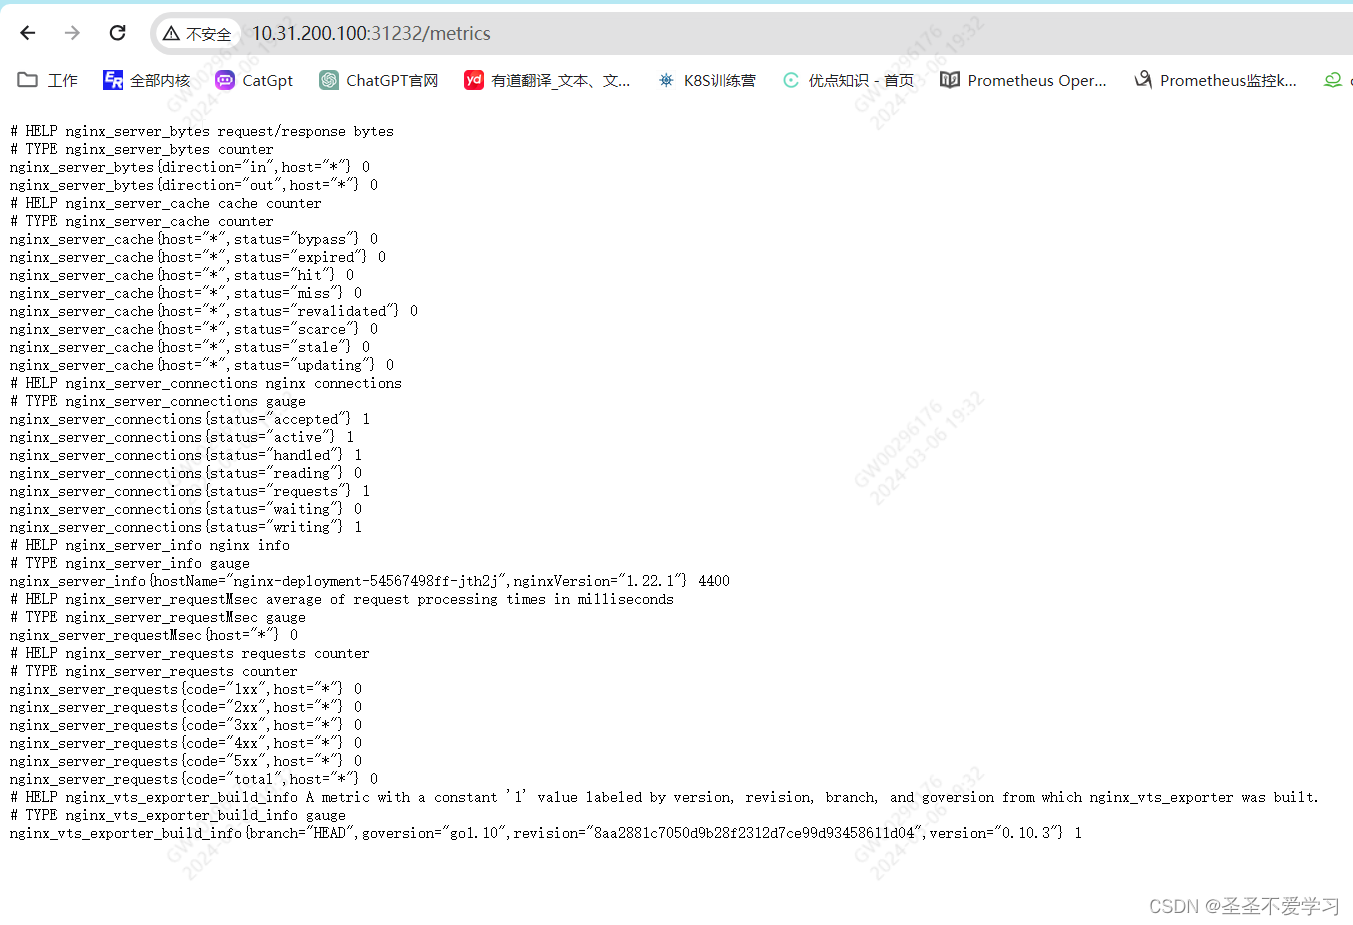This screenshot has height=925, width=1353.
Task: Select the nginx_server_bytes direction="out" line
Action: pos(194,185)
